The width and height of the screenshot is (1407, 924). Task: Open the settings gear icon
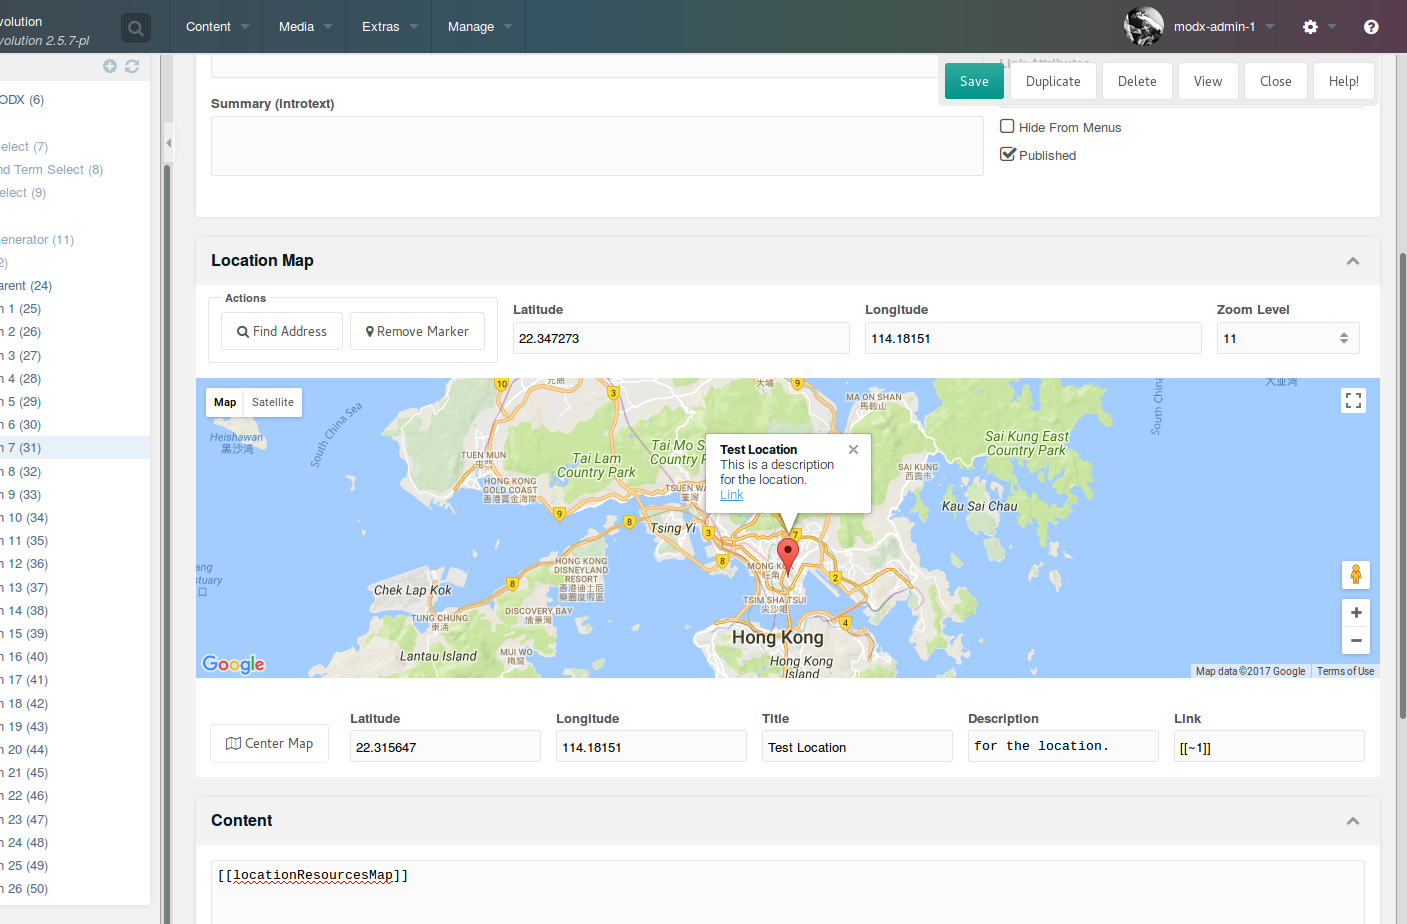tap(1310, 27)
